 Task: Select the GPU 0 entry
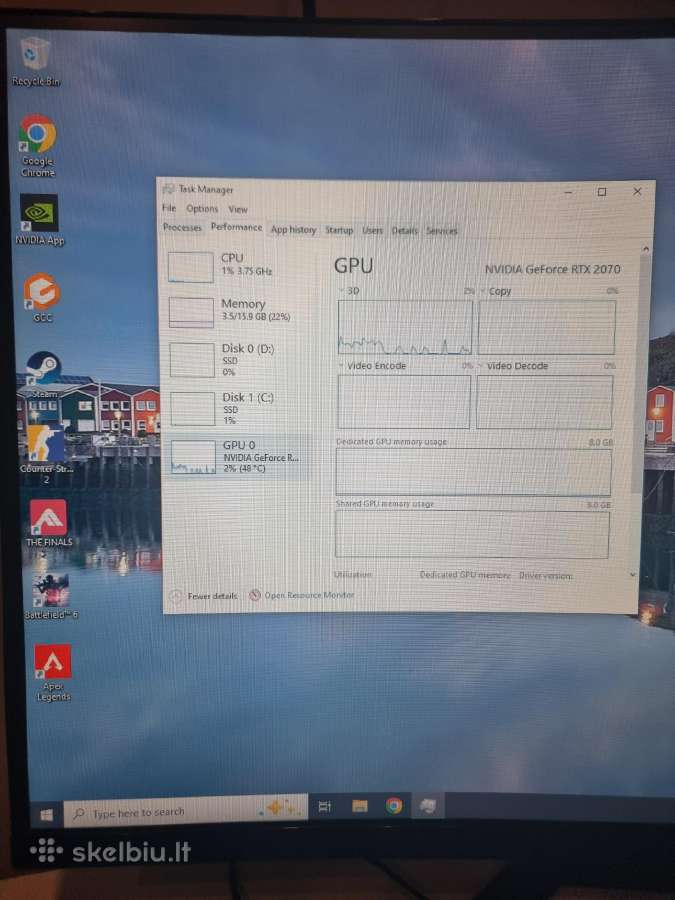(x=238, y=456)
